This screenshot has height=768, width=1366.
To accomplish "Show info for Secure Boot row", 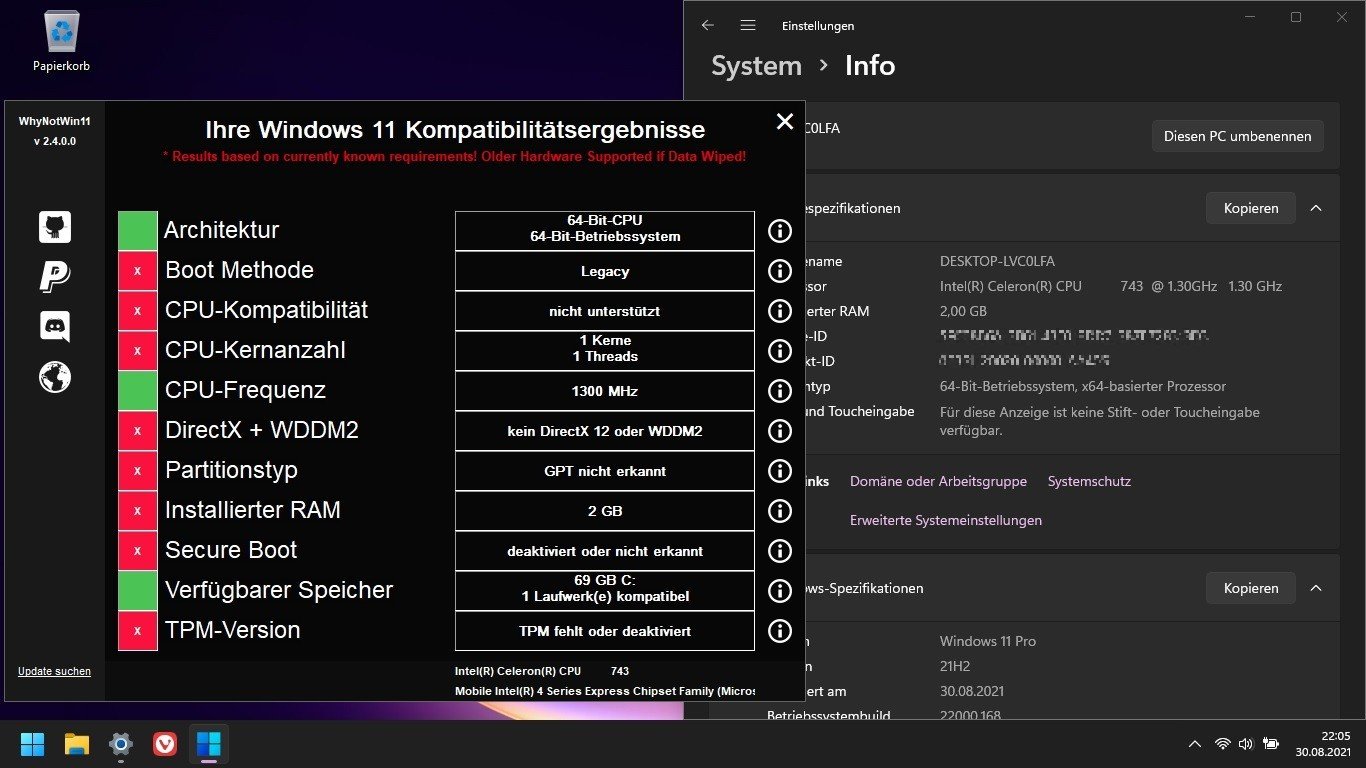I will [780, 551].
